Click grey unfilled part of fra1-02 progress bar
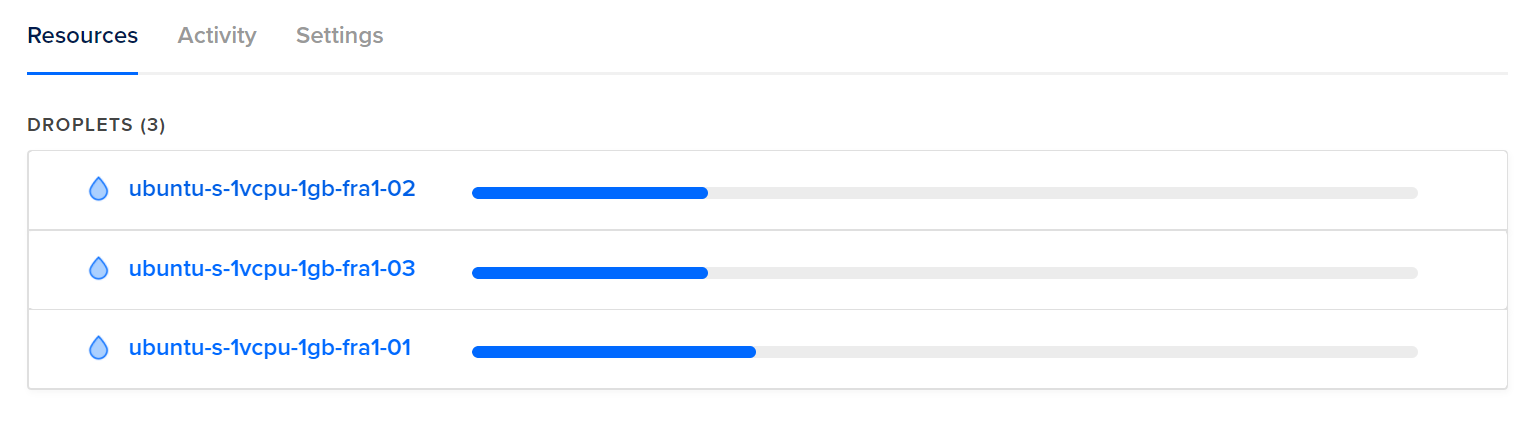This screenshot has width=1536, height=430. (1063, 193)
